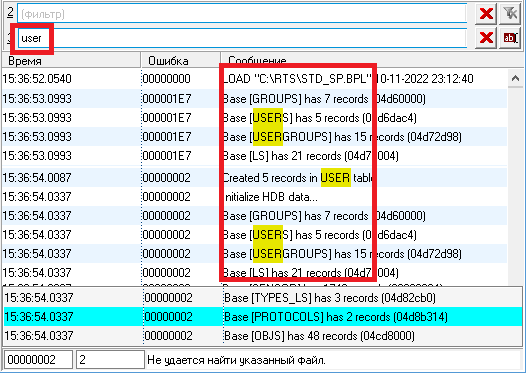Viewport: 526px width, 373px height.
Task: Clear the 'user' search with its red X
Action: [x=486, y=38]
